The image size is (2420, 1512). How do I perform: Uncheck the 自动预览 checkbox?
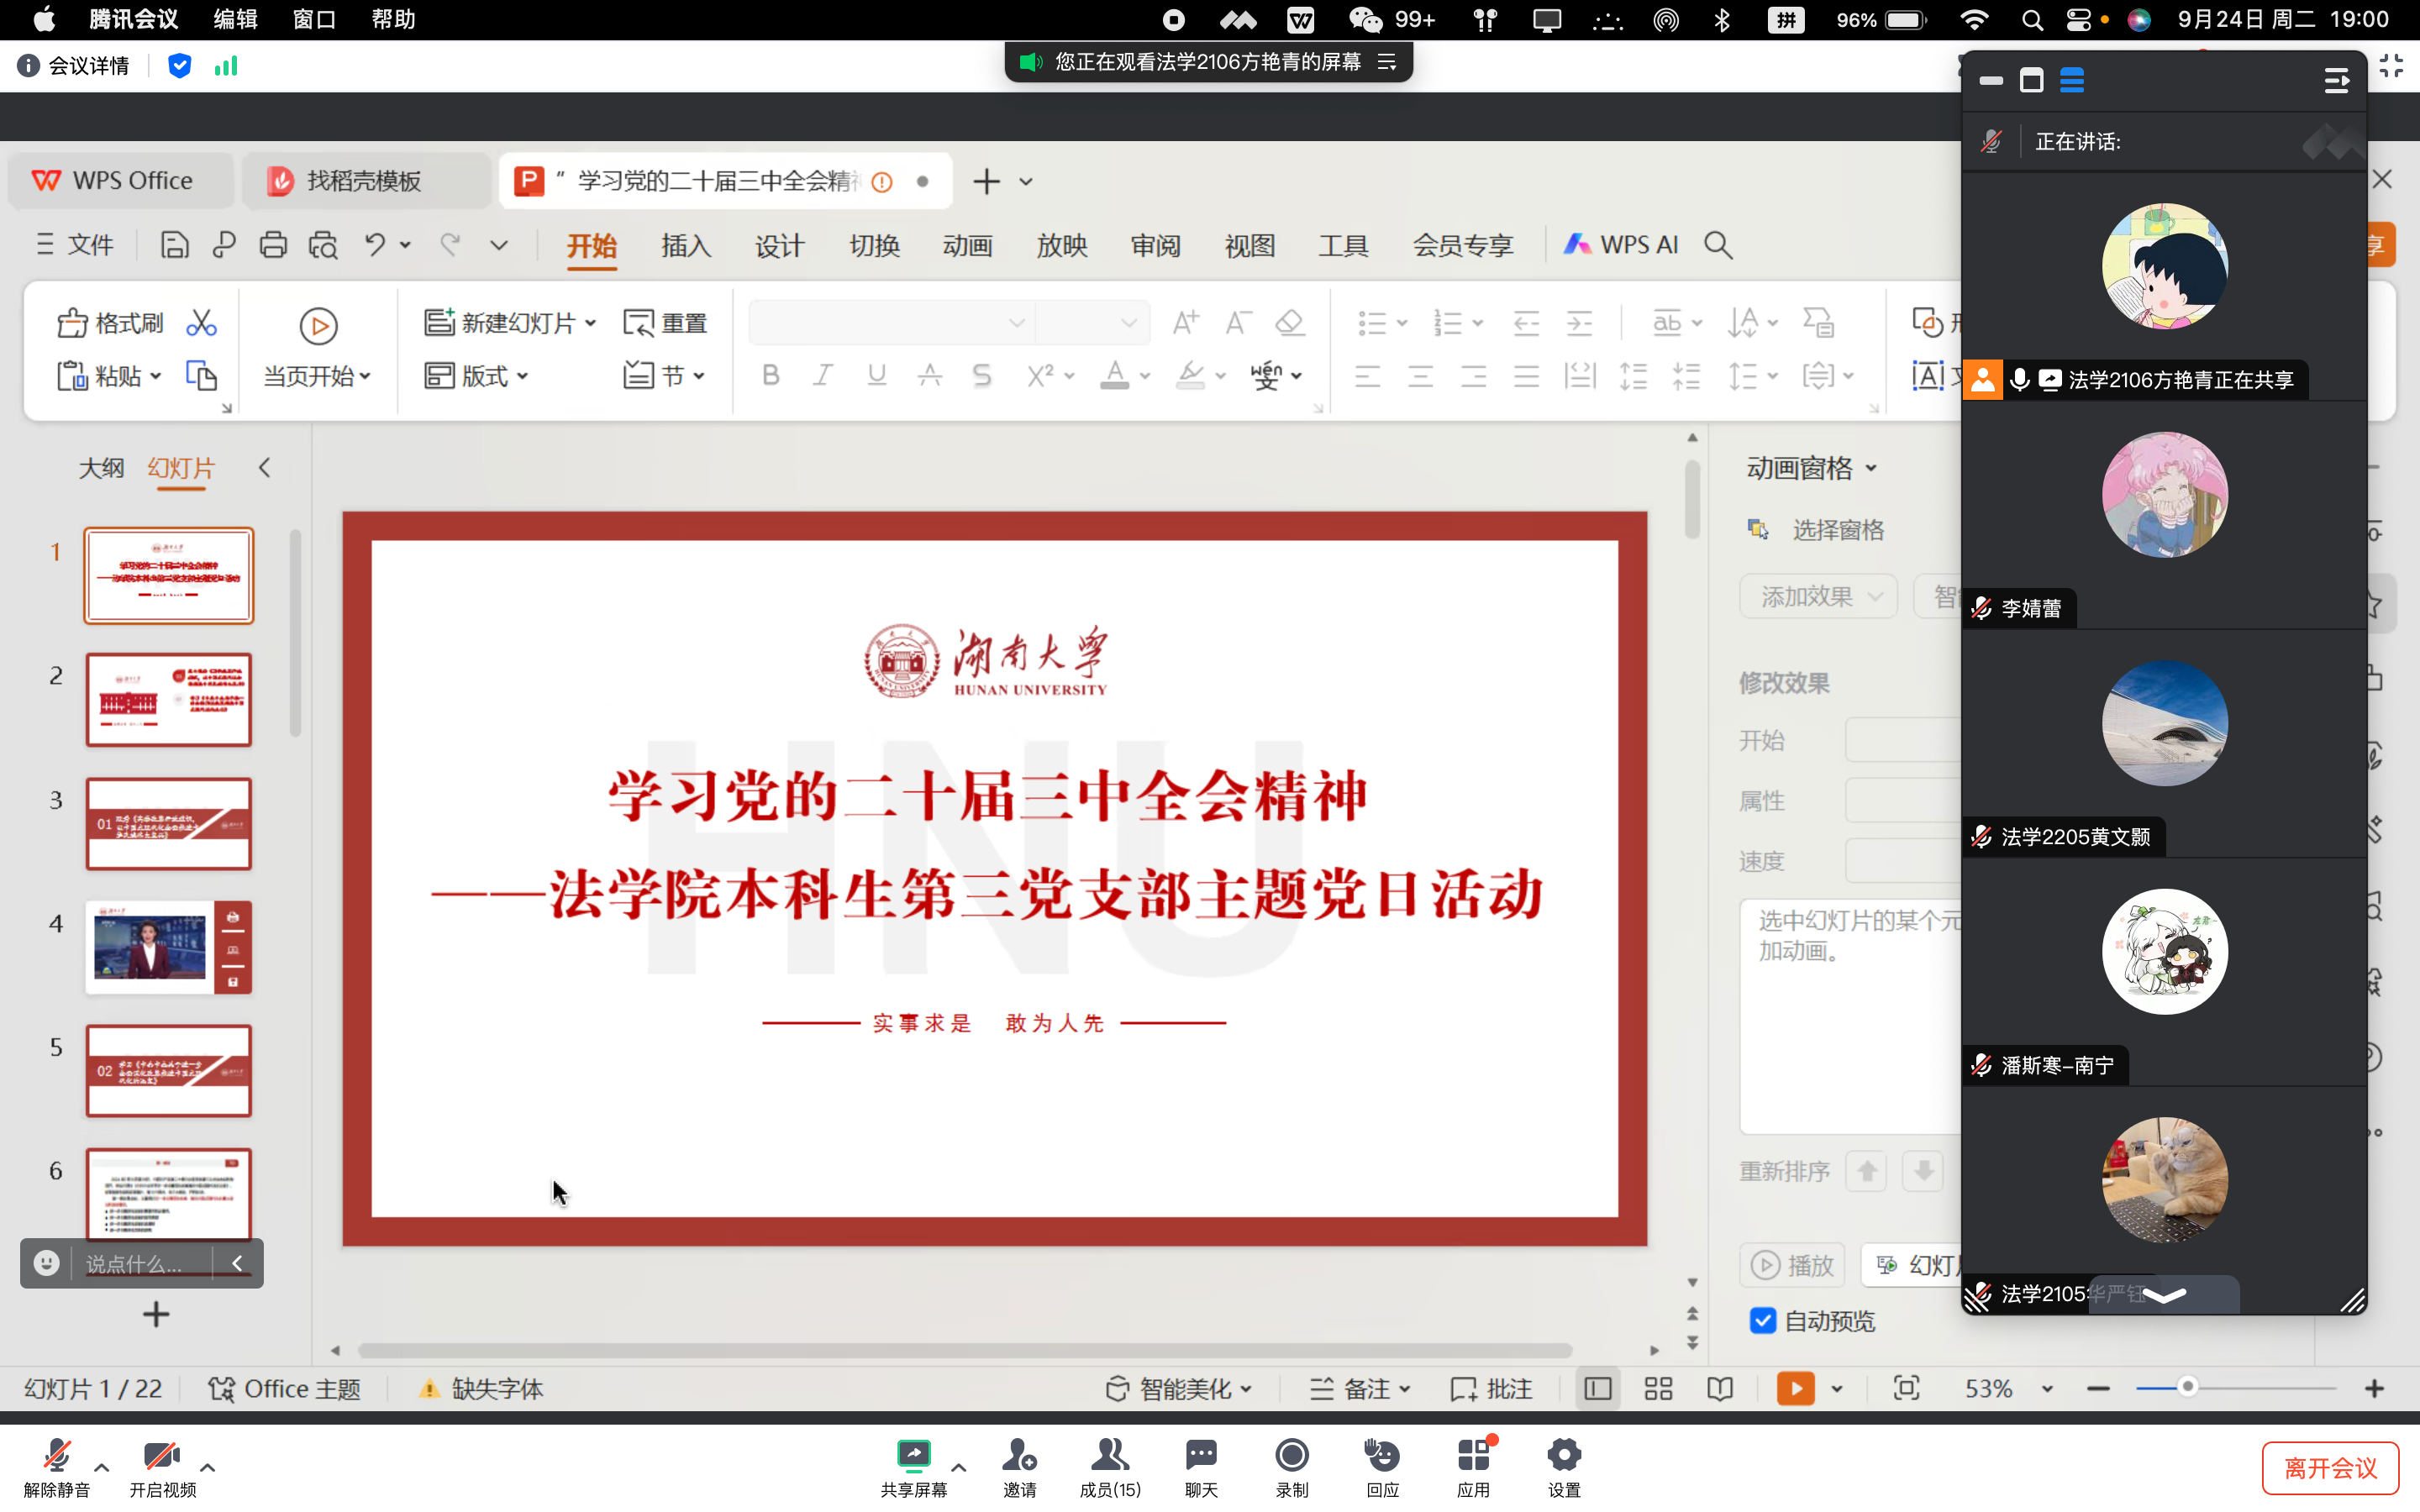pyautogui.click(x=1763, y=1321)
